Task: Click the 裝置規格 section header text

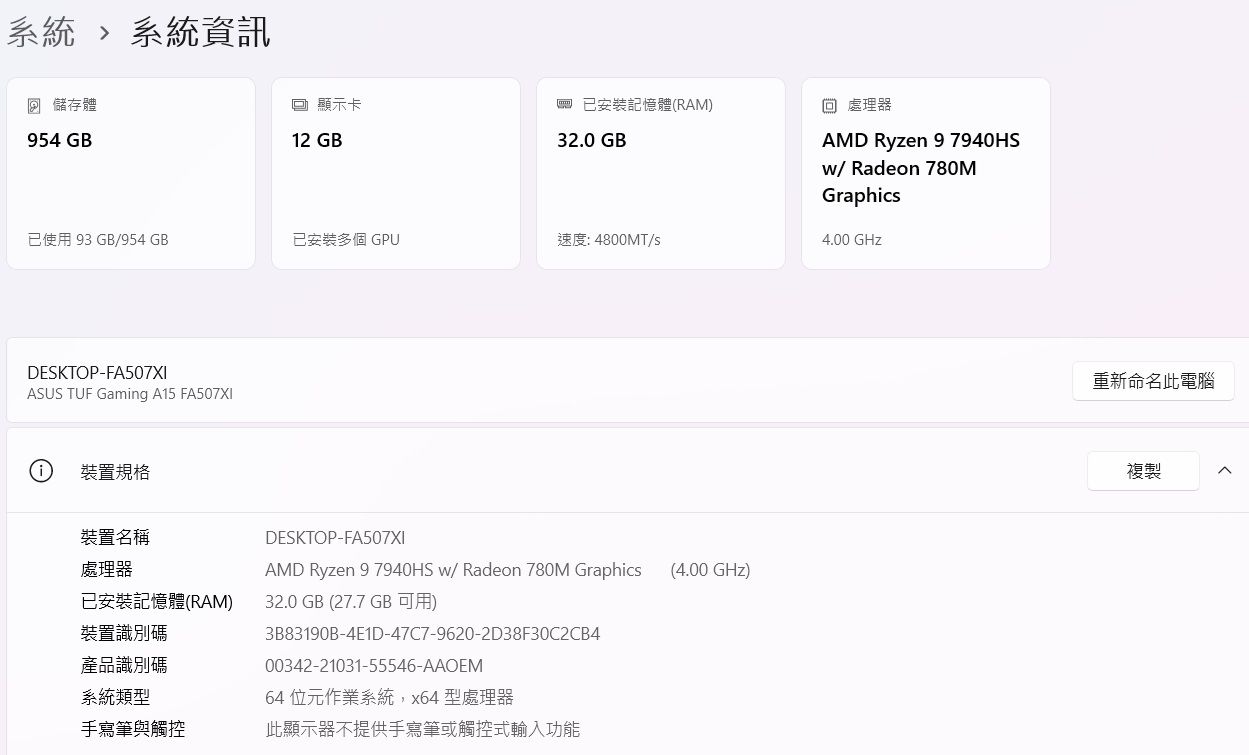Action: [115, 472]
